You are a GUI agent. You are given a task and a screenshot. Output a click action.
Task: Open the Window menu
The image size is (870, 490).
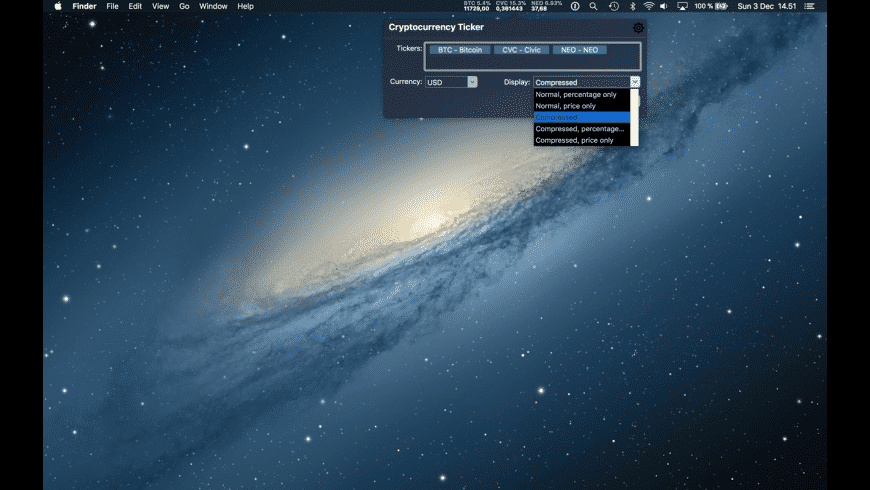[x=213, y=6]
